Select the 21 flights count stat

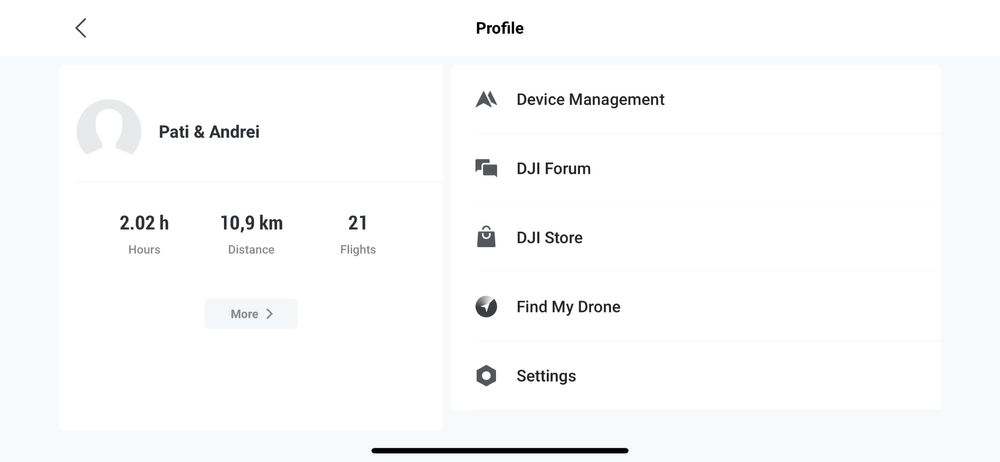358,223
